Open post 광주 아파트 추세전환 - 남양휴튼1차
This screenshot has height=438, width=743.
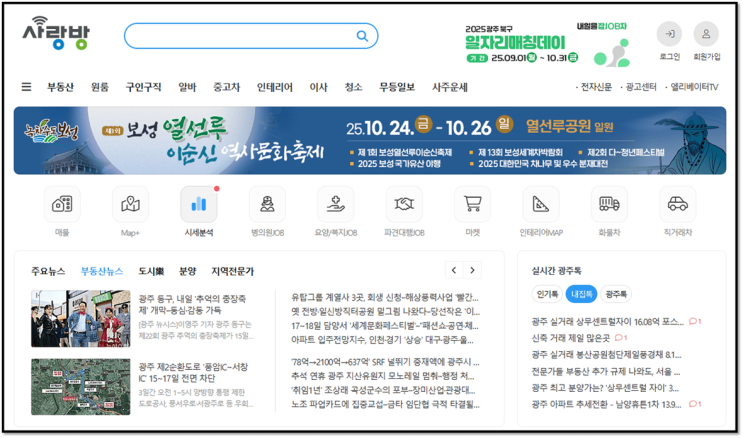[607, 404]
